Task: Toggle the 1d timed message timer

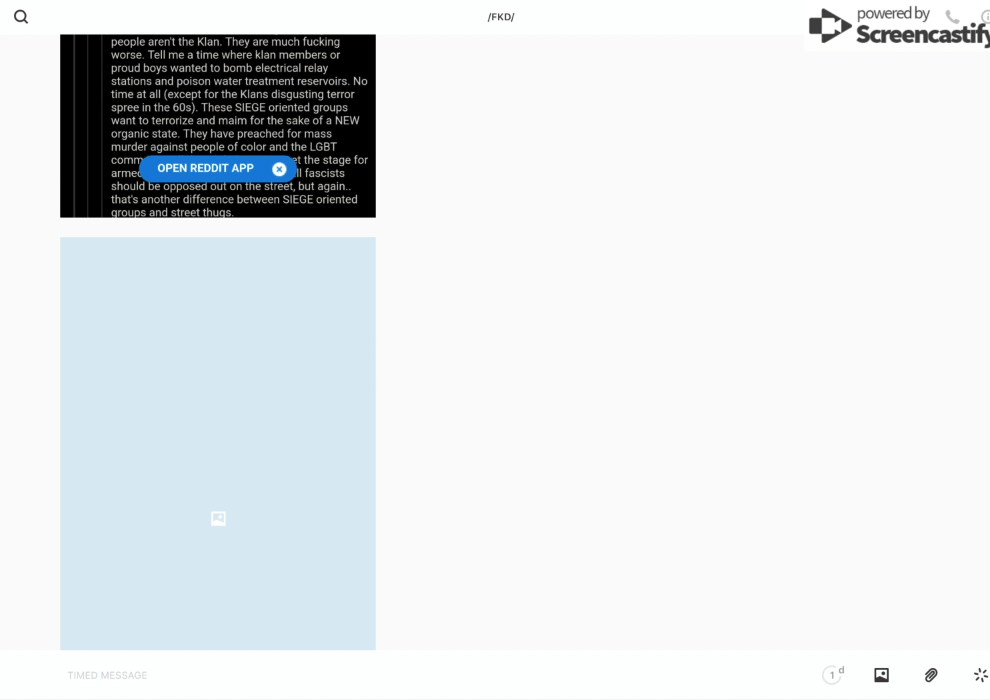Action: click(x=833, y=675)
